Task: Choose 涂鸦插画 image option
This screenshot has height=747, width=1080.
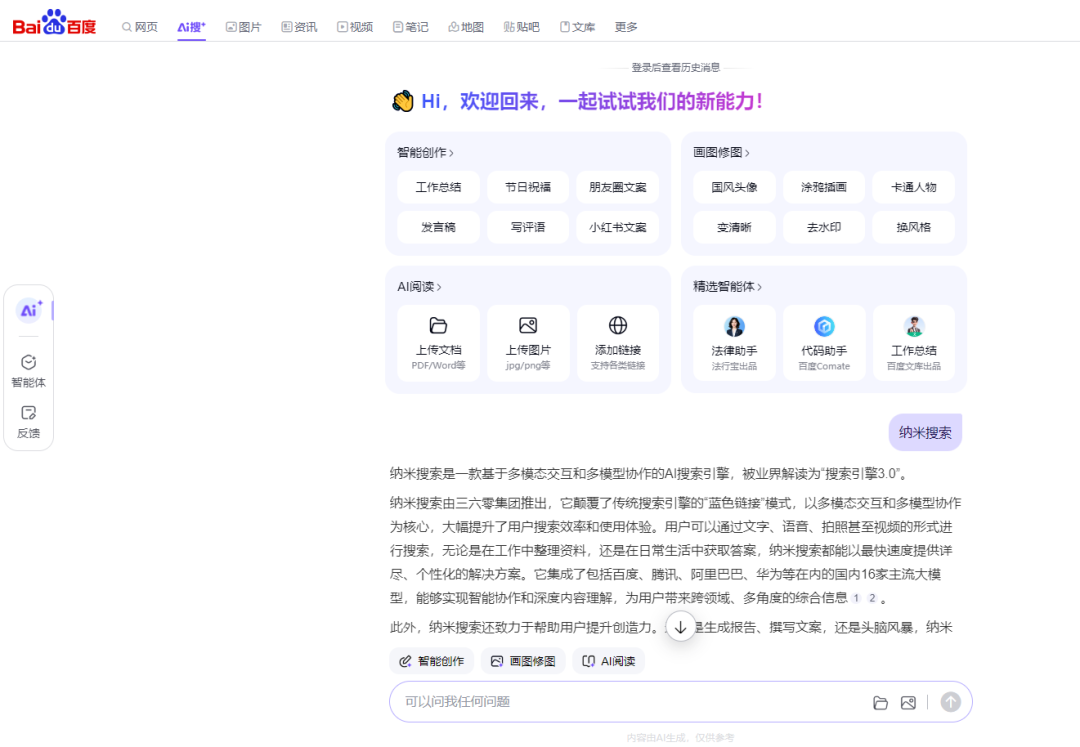Action: coord(824,187)
